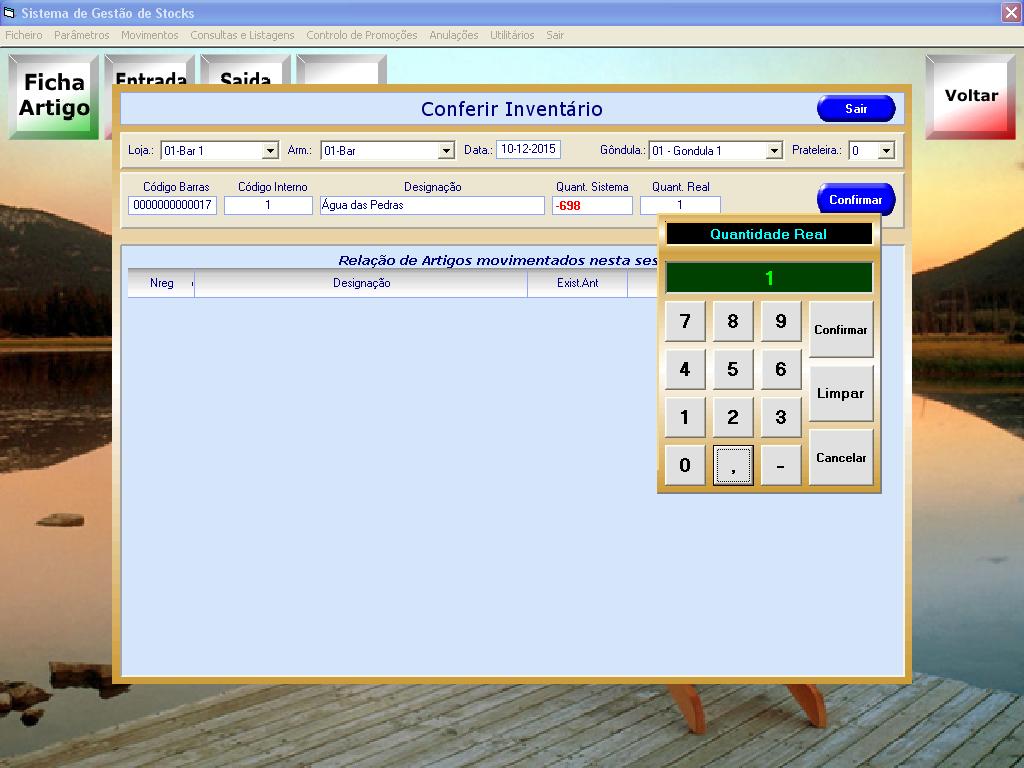Open the Movimentos menu
1024x768 pixels.
pos(149,35)
